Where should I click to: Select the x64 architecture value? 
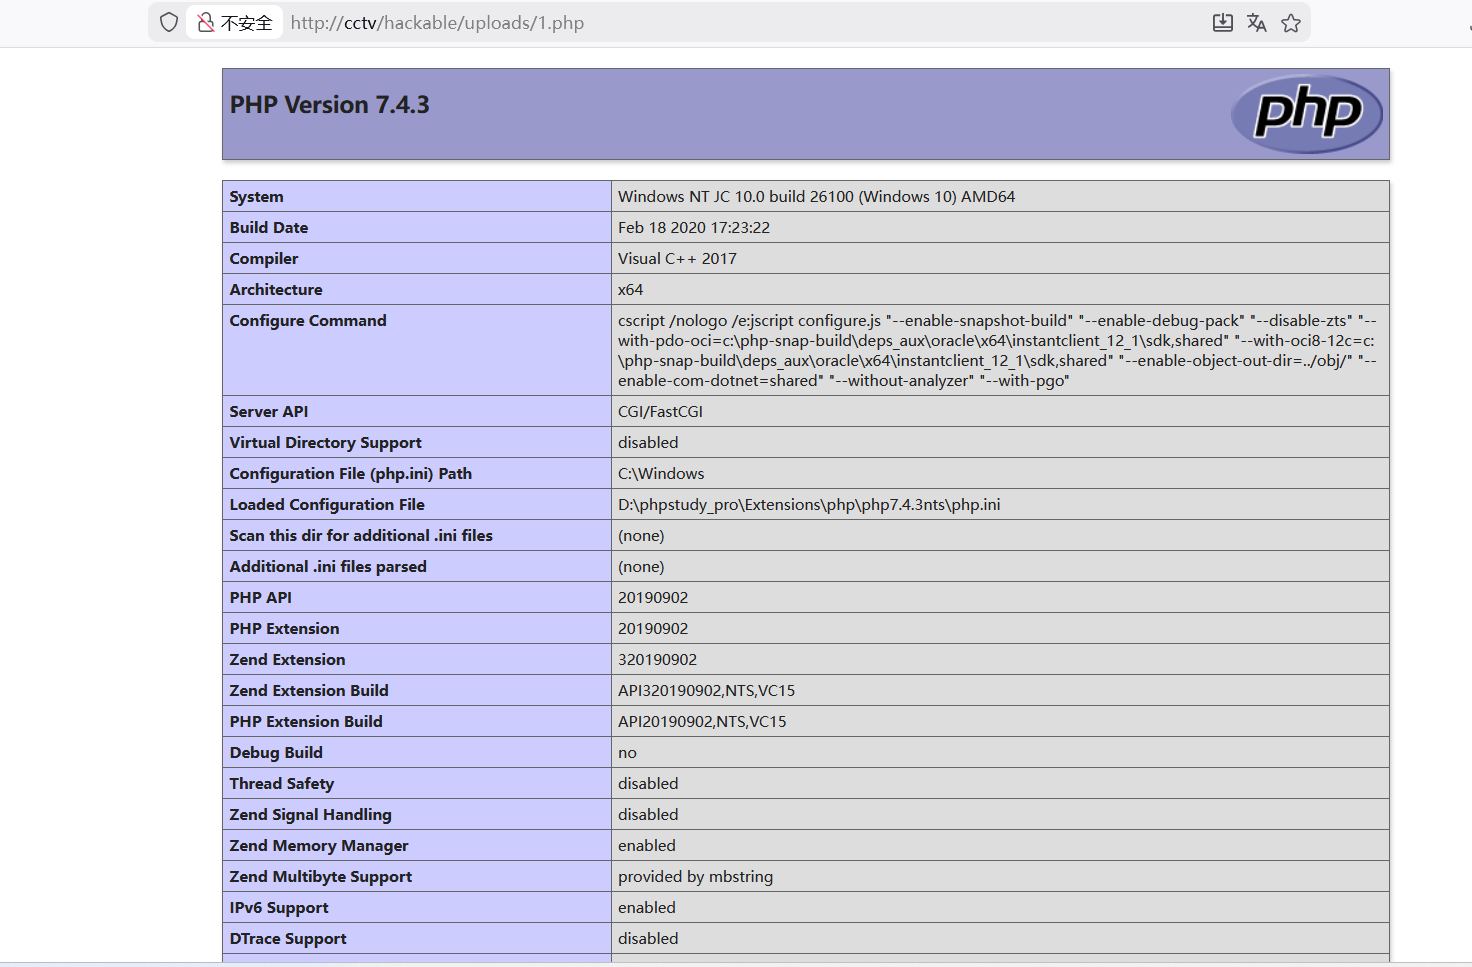click(630, 290)
